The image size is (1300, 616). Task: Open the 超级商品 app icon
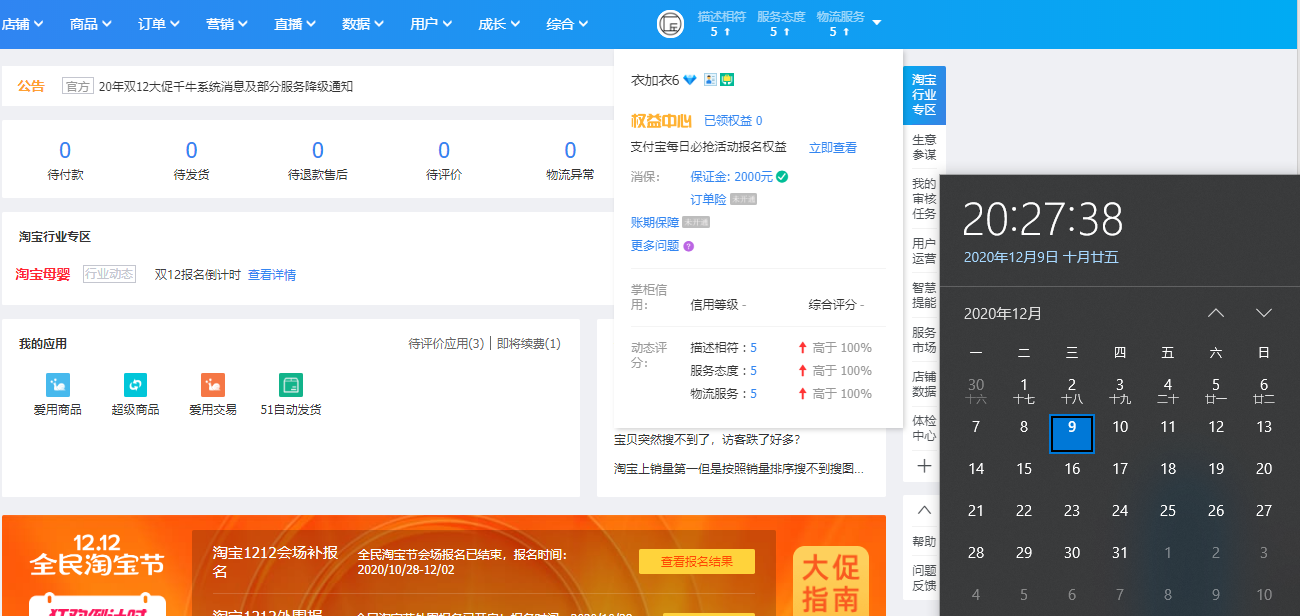coord(136,385)
